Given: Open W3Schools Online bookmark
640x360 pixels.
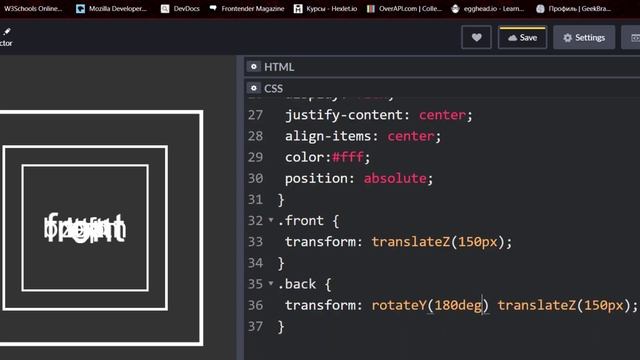Looking at the screenshot, I should point(33,9).
